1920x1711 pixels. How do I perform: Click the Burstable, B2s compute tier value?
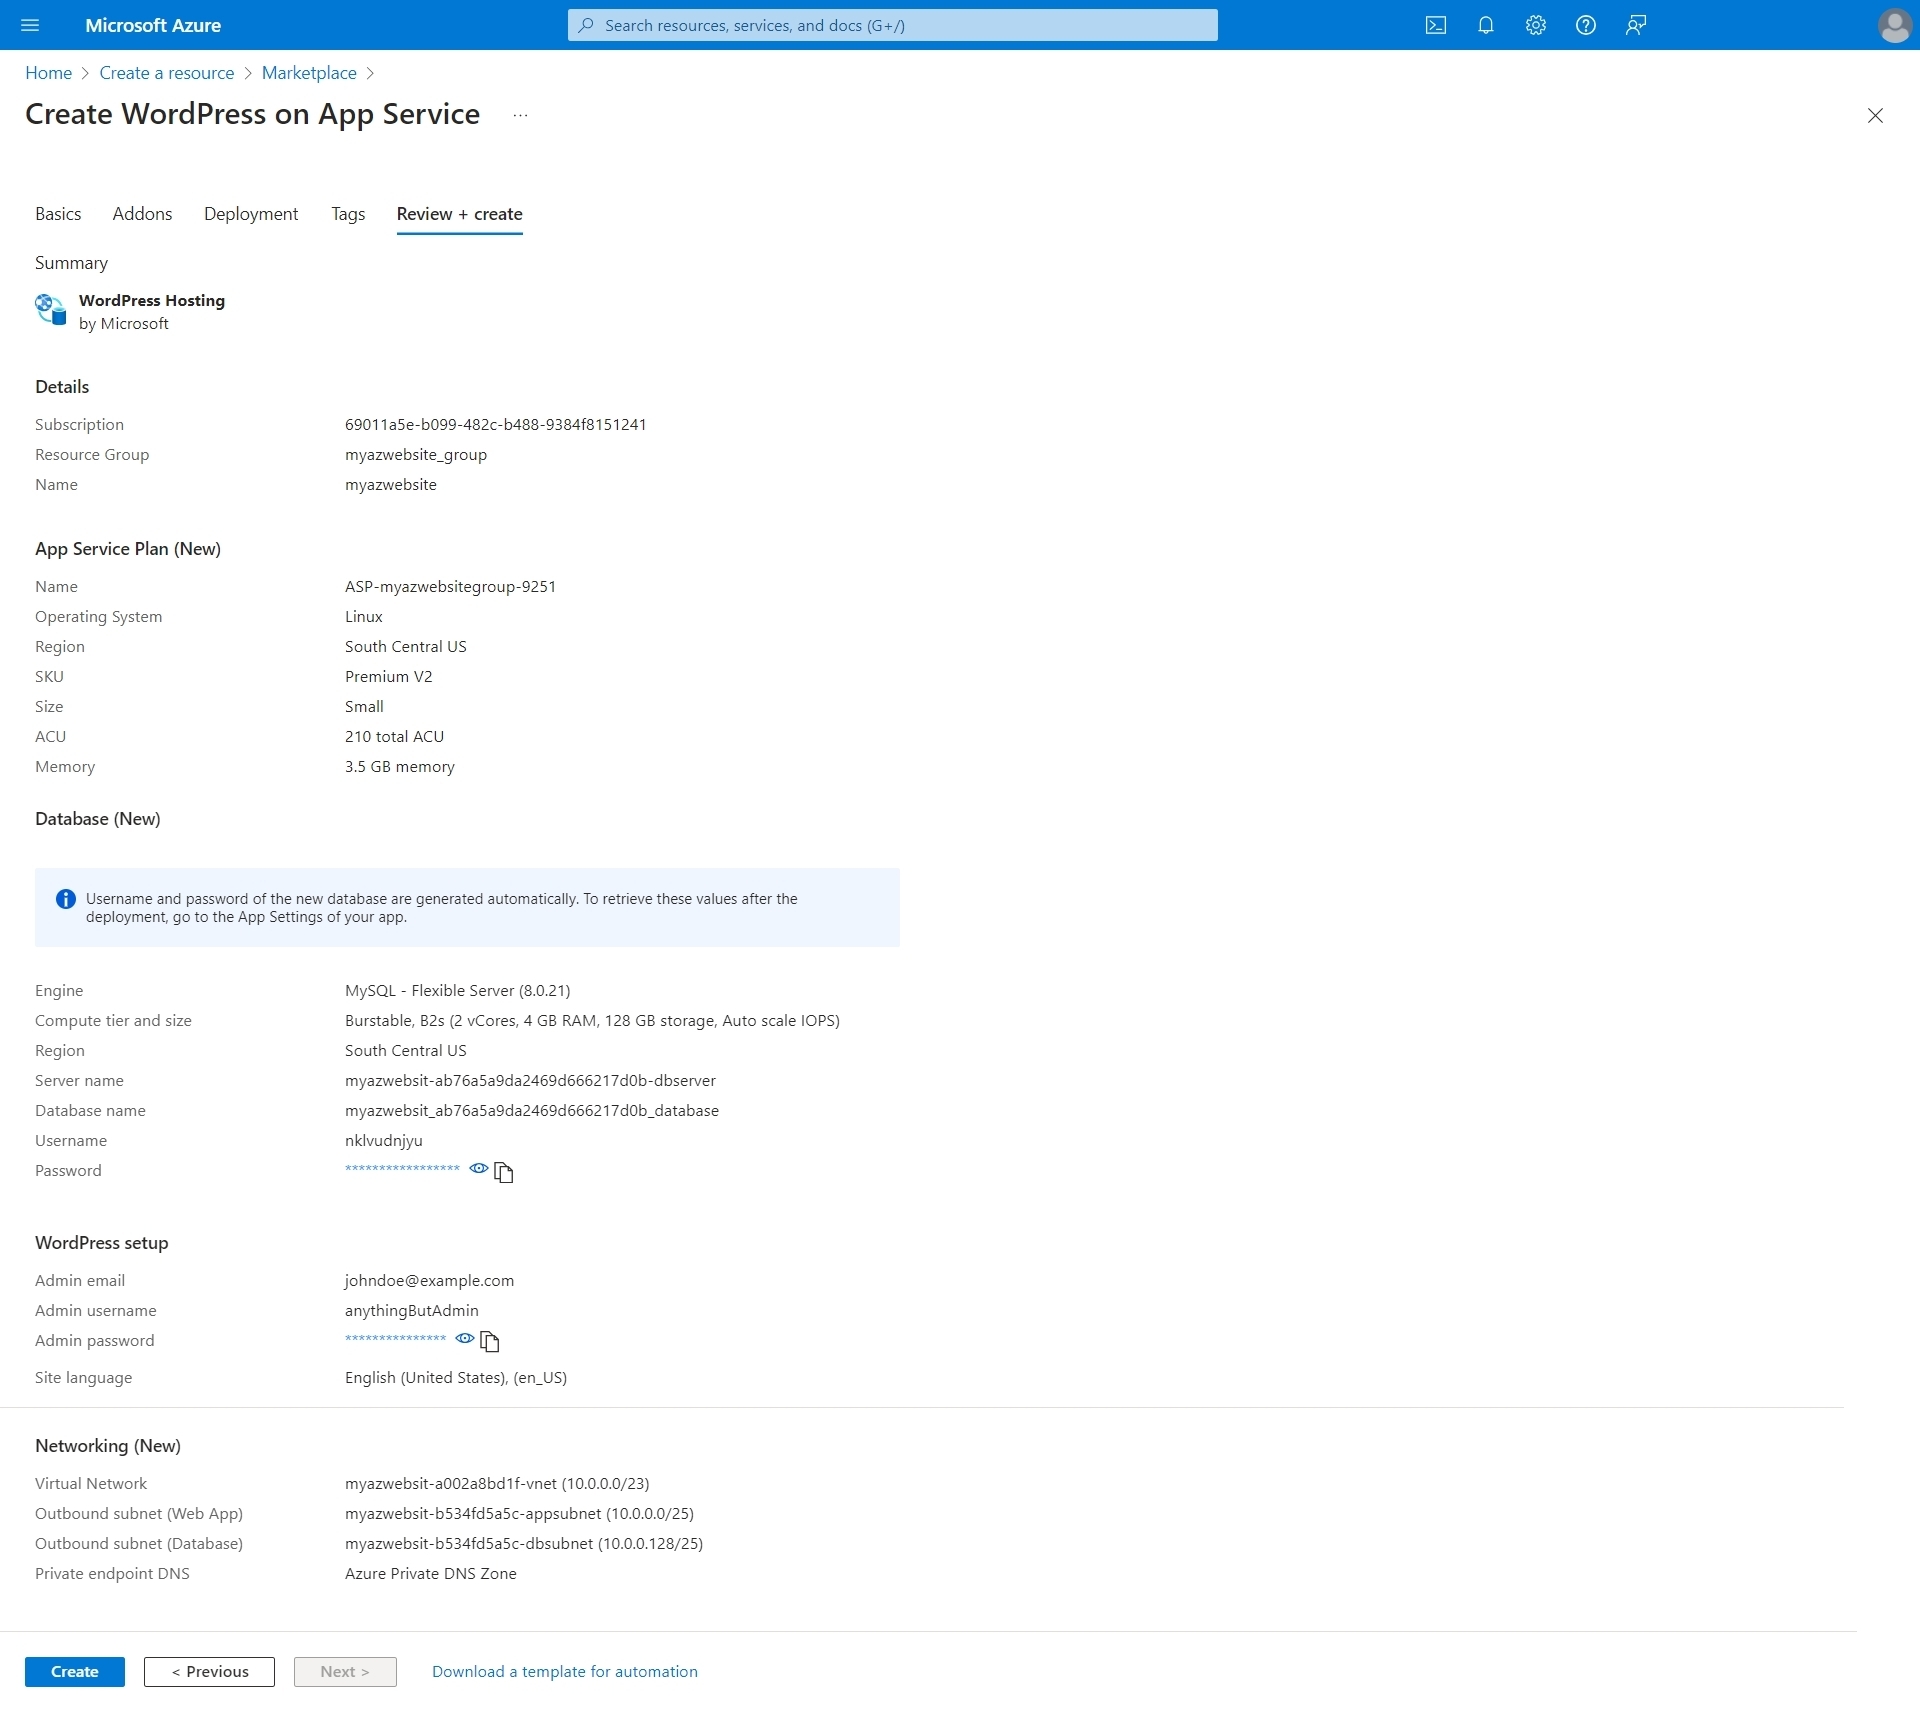[592, 1021]
